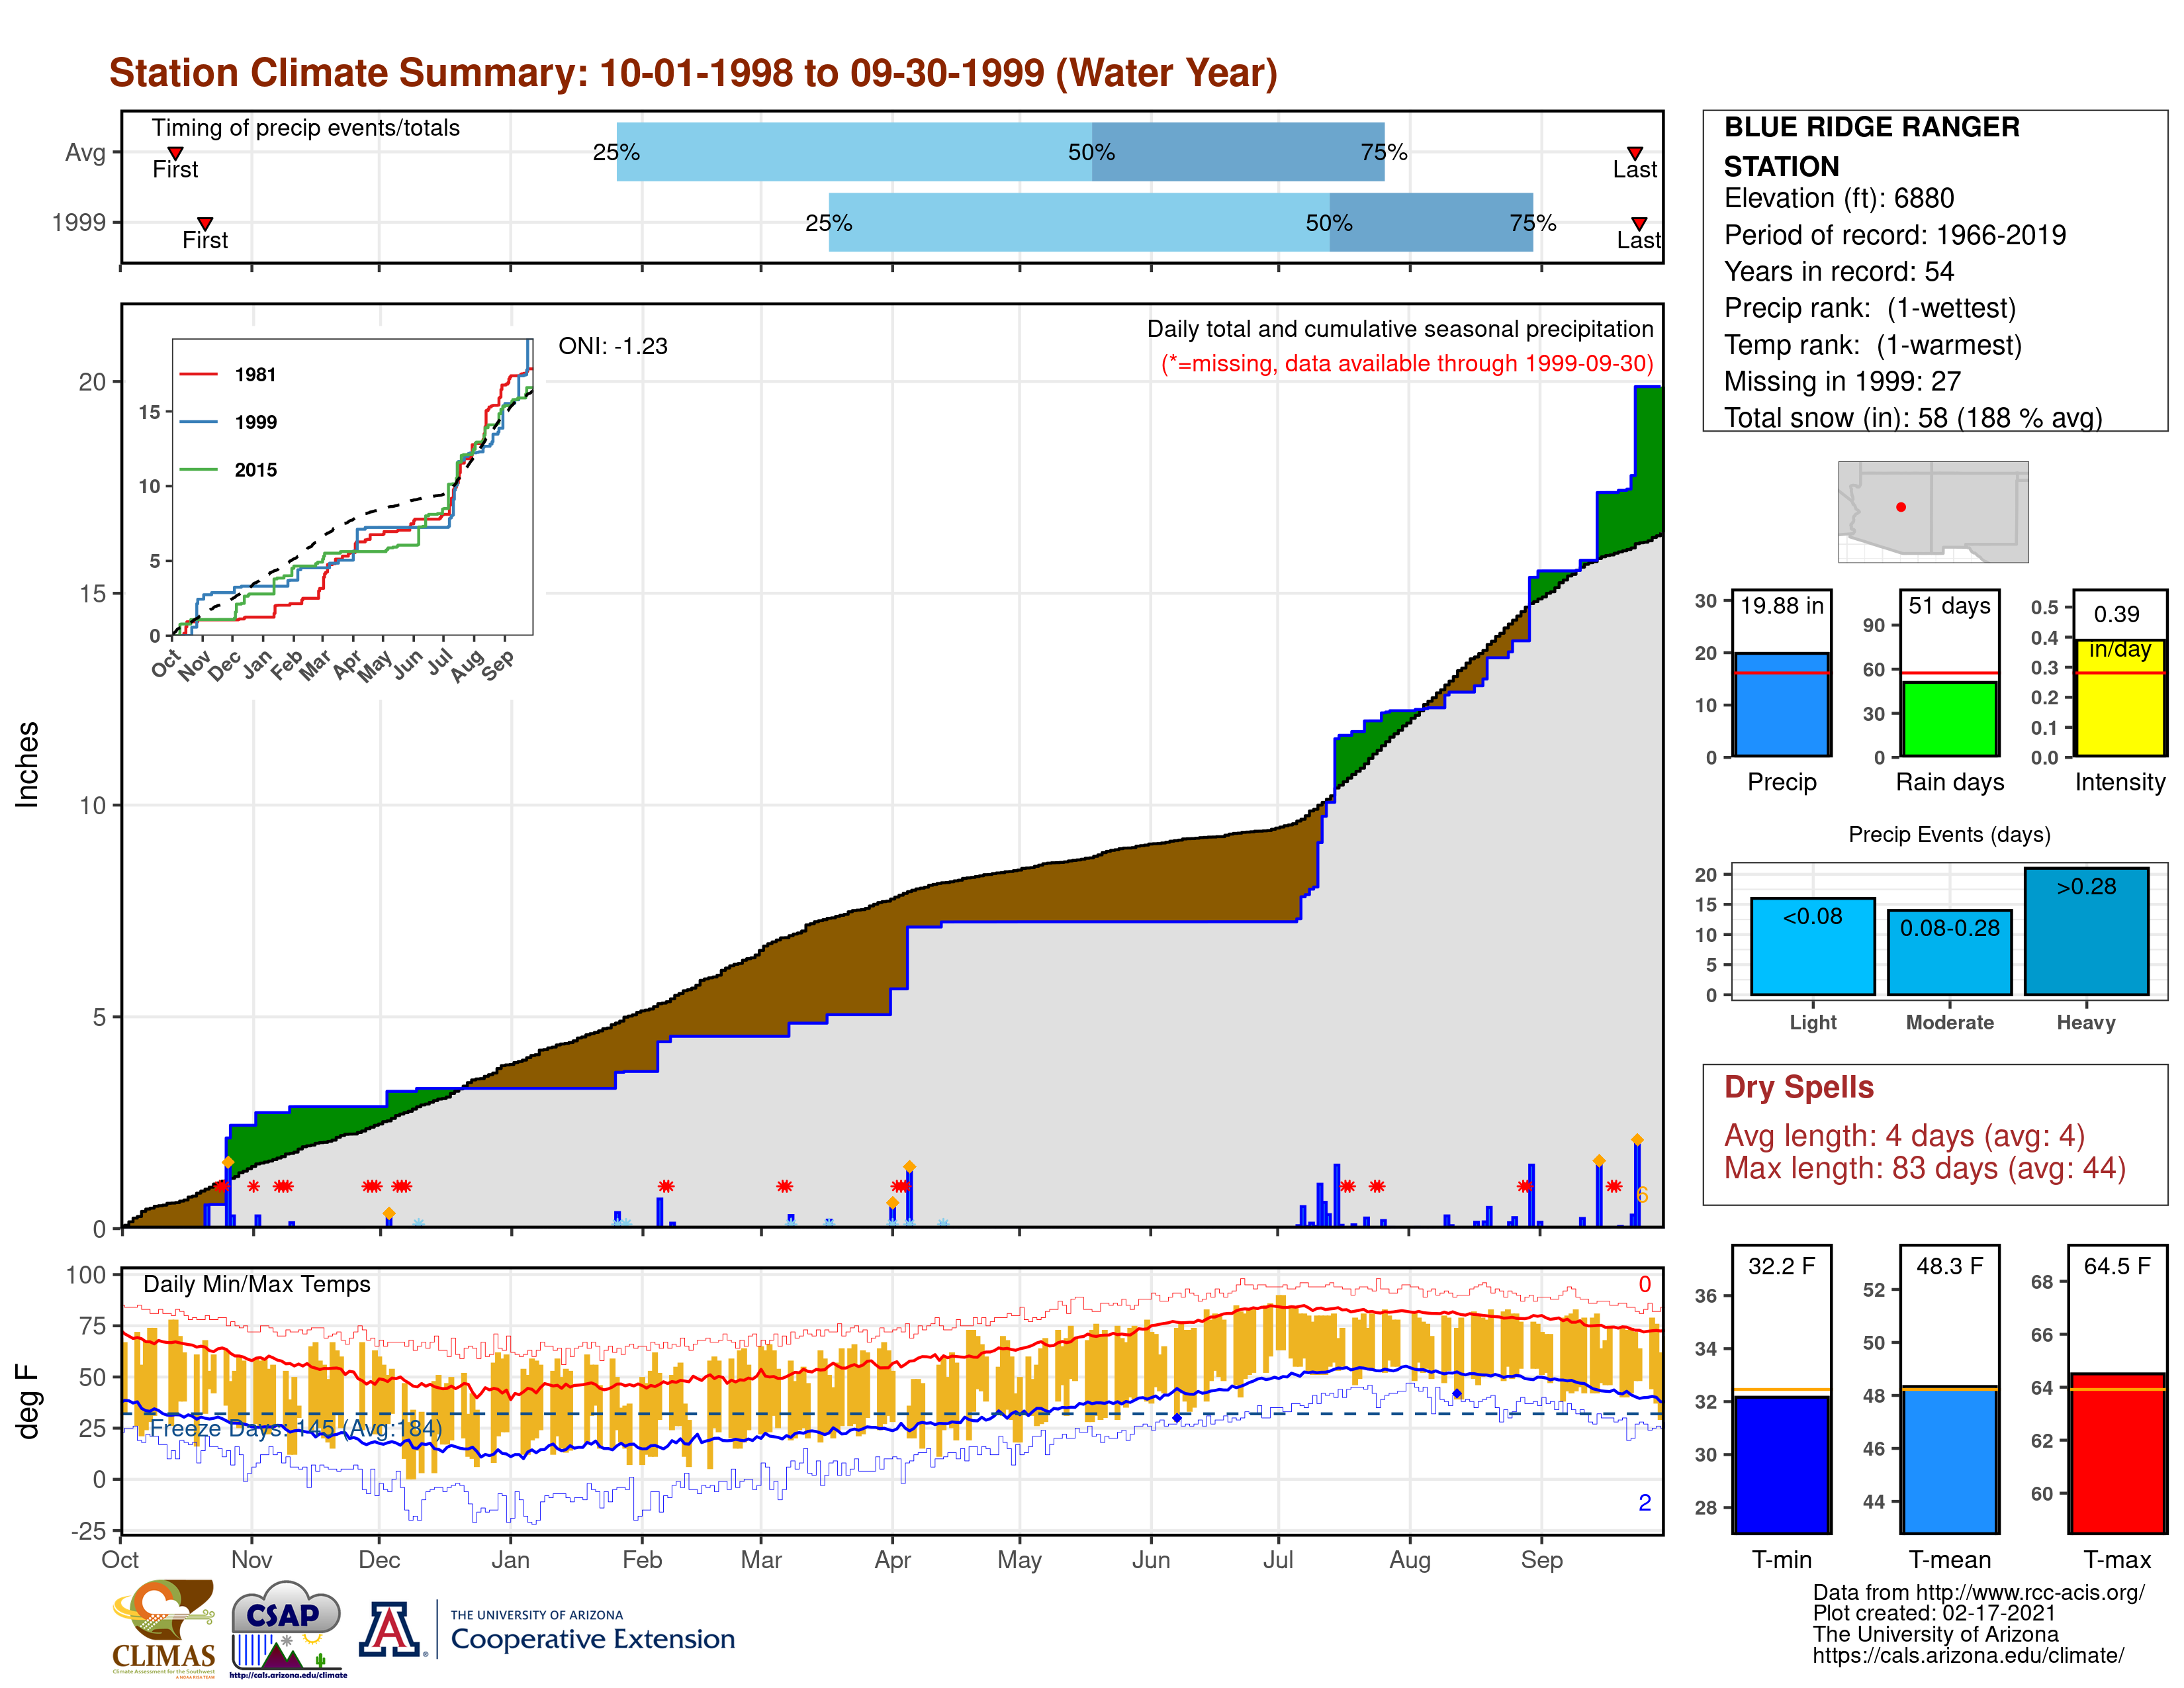Viewport: 2184px width, 1688px height.
Task: Click Timing of precip events/totals label
Action: (x=305, y=128)
